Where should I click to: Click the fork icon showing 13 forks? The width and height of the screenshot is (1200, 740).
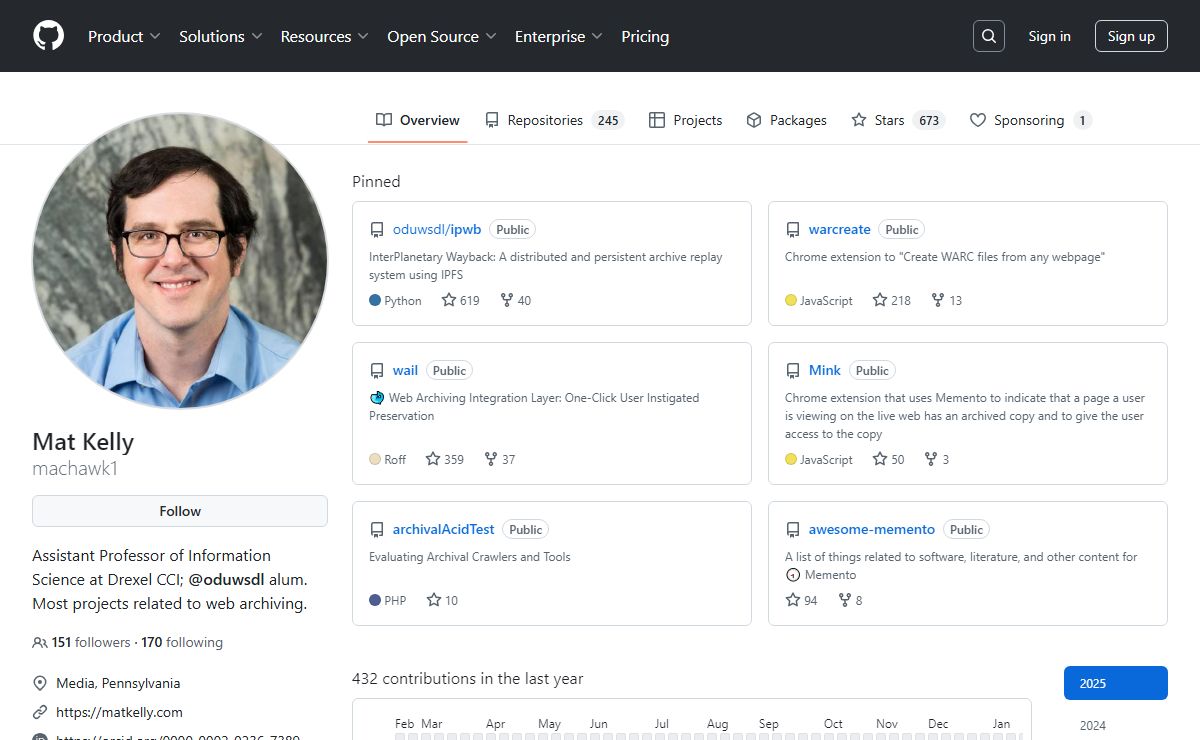click(937, 300)
